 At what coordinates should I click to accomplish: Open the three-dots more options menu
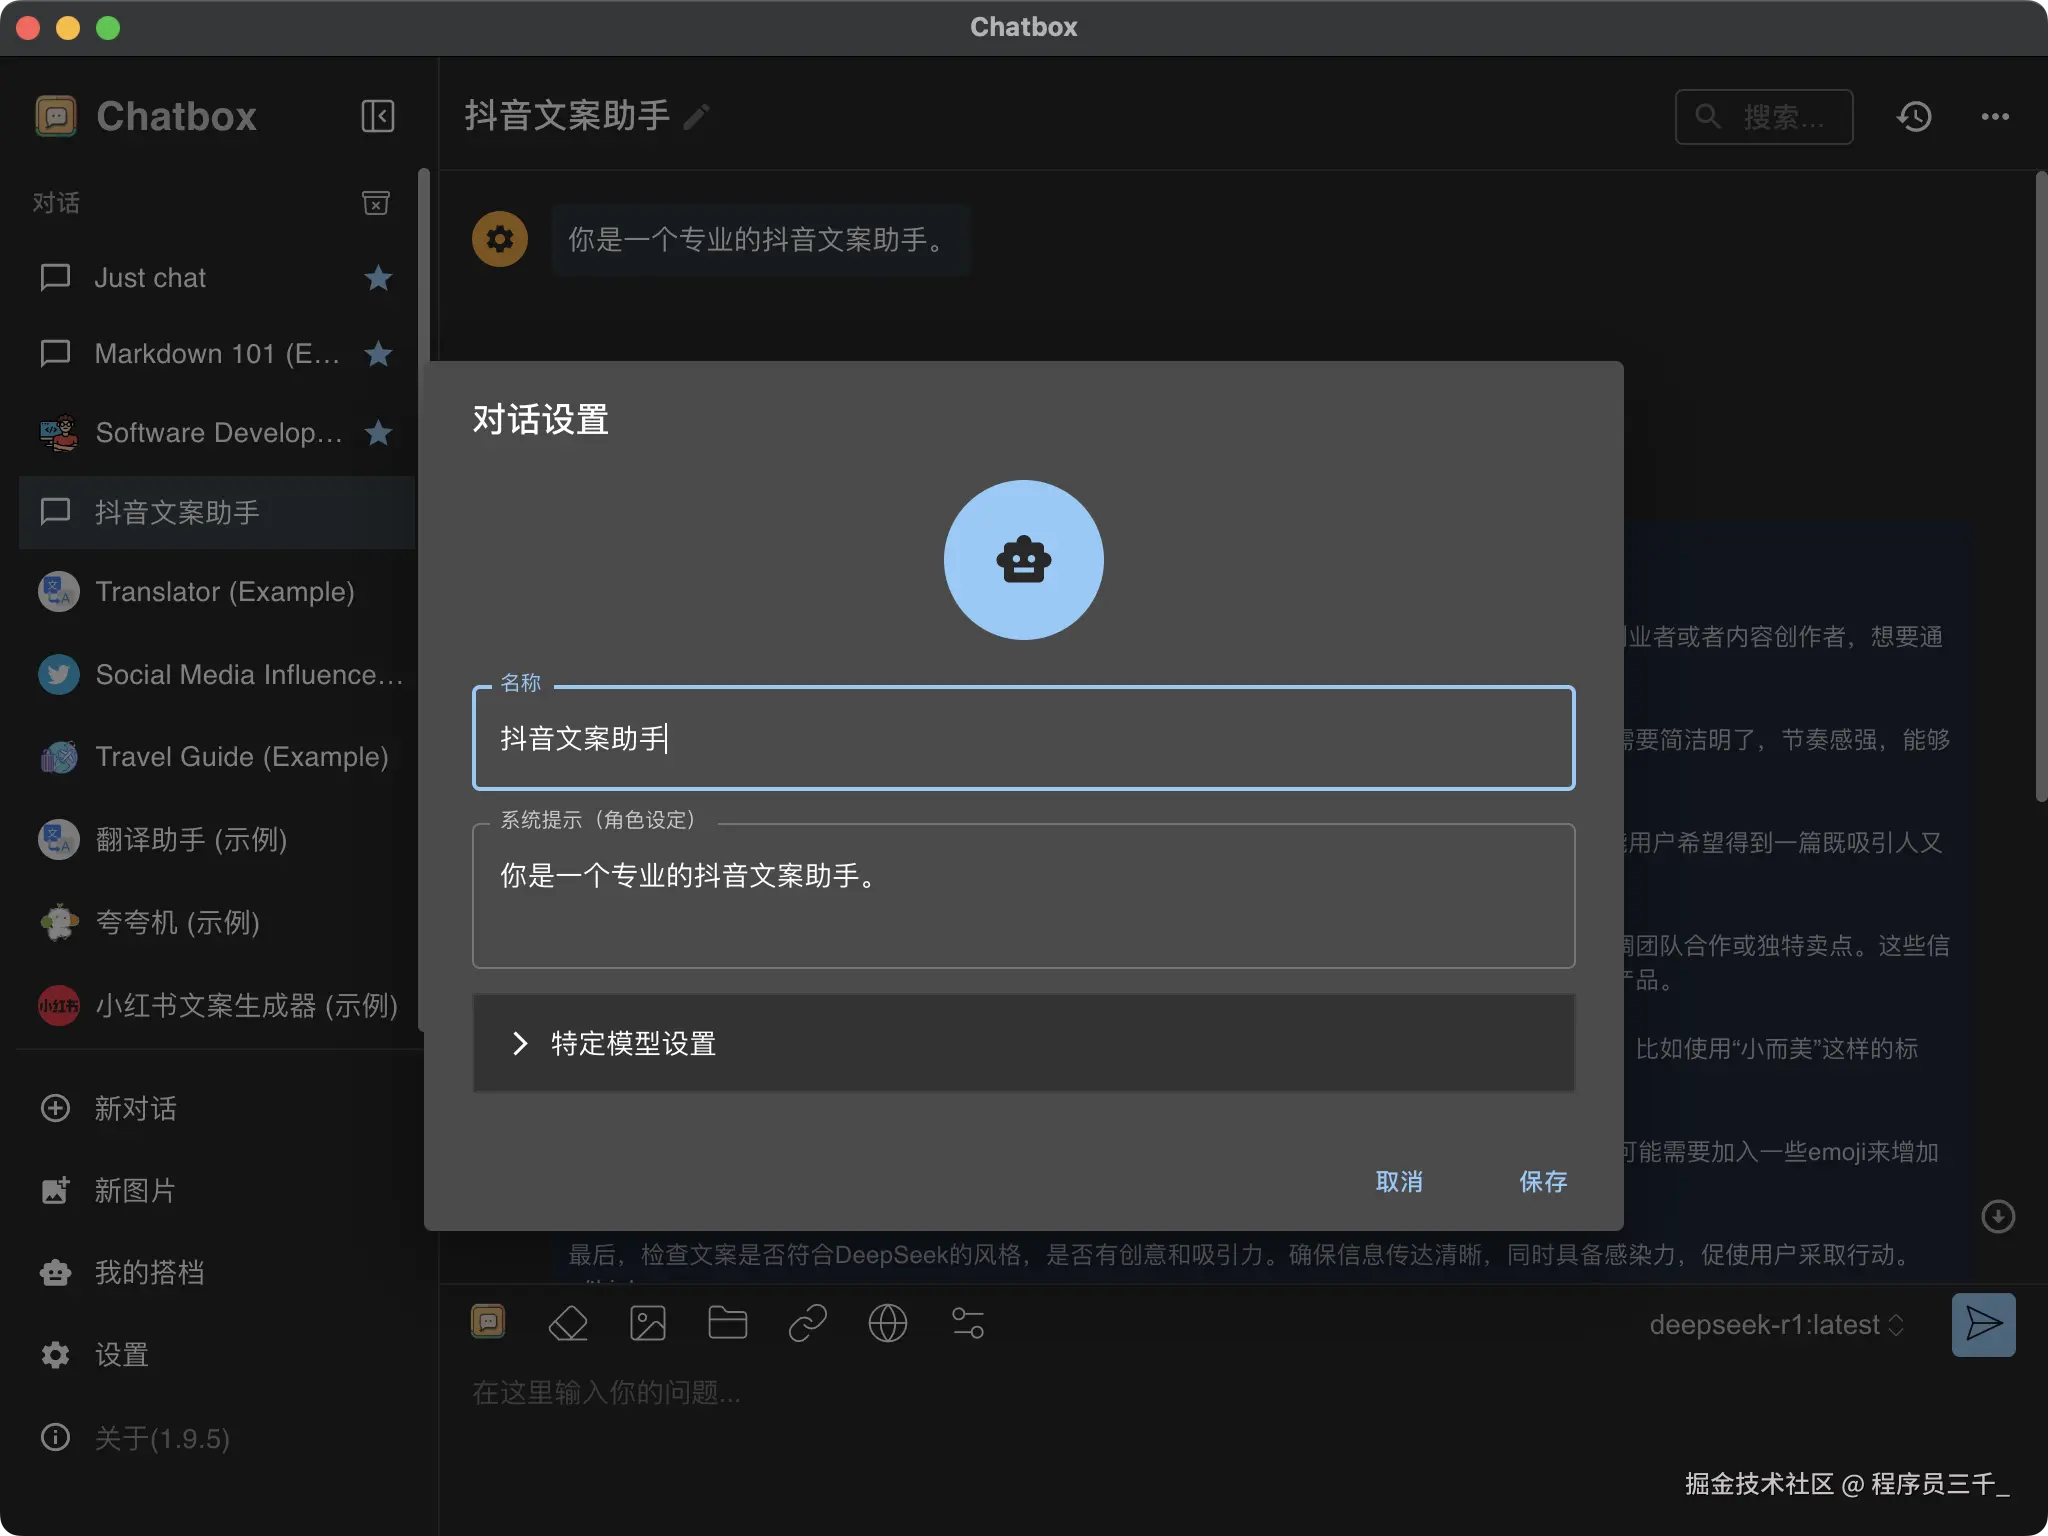coord(1995,116)
